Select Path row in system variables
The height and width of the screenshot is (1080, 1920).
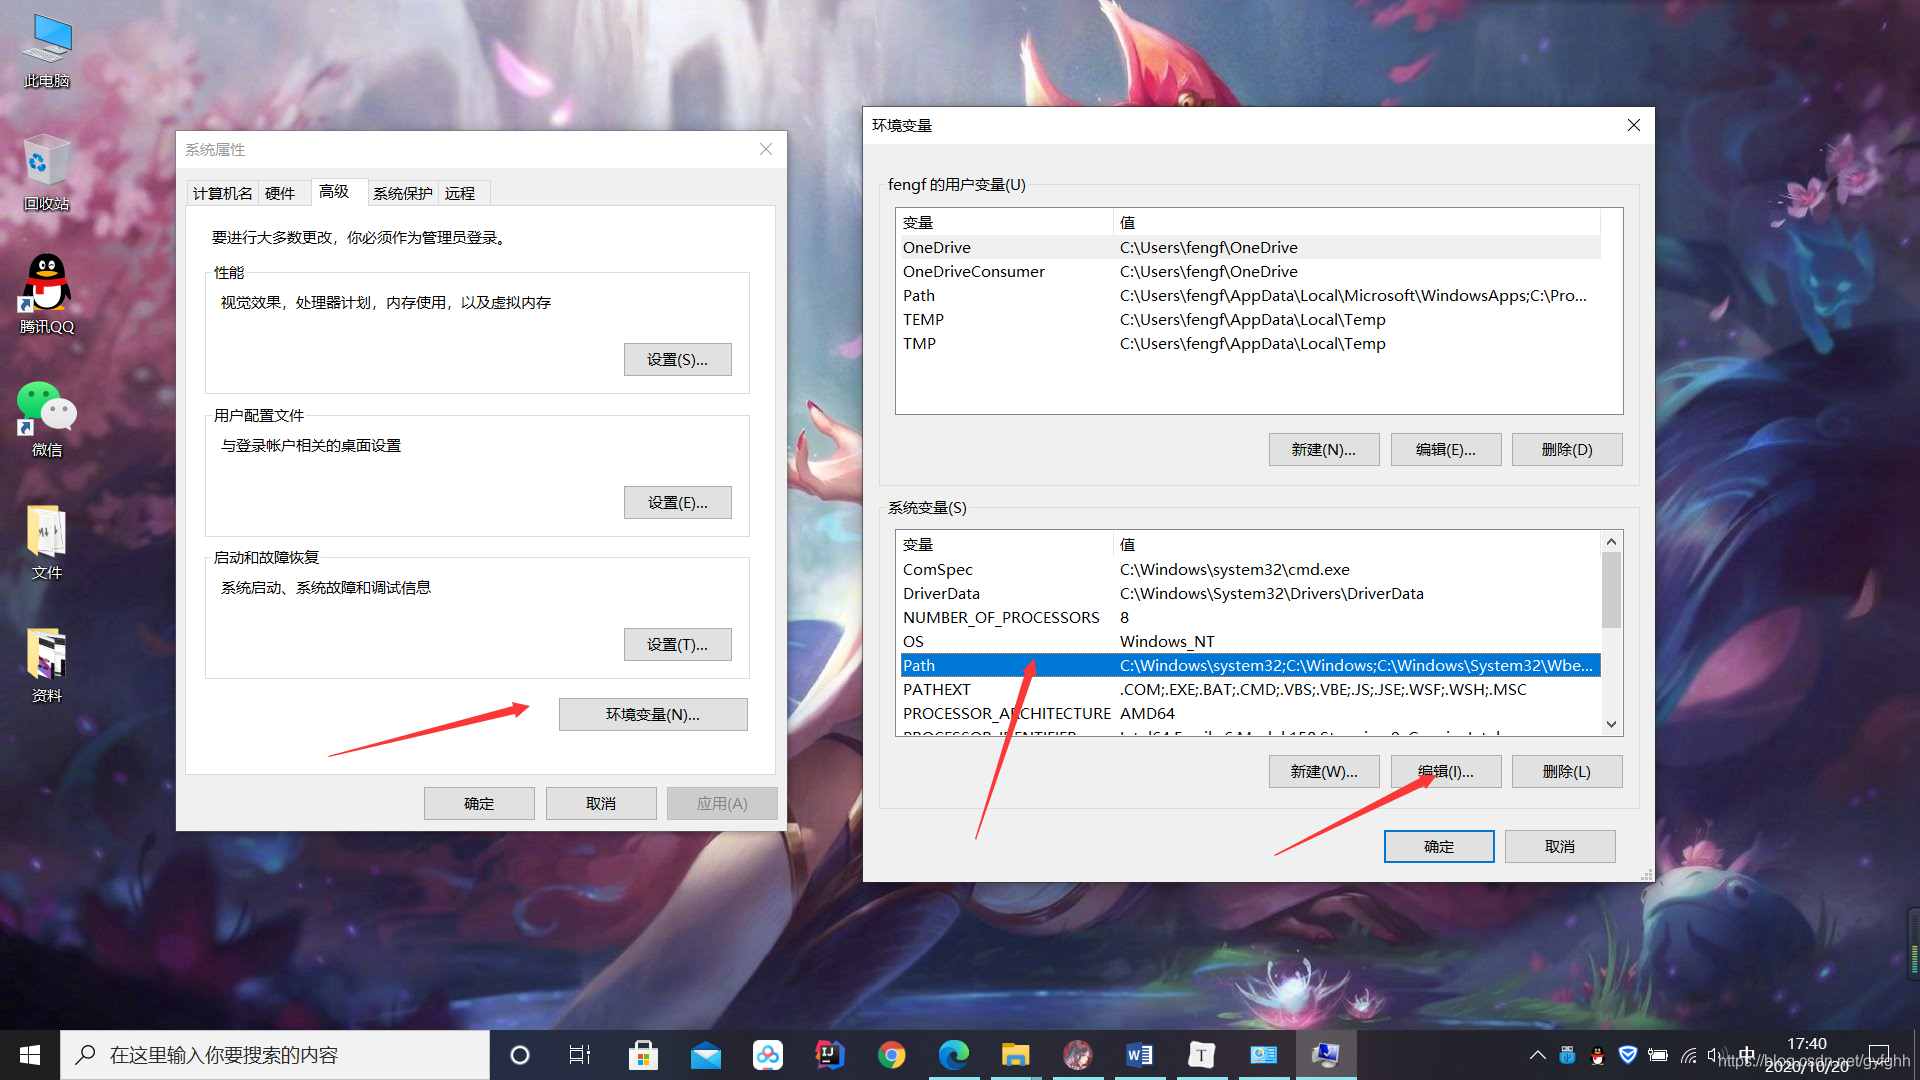tap(1250, 665)
